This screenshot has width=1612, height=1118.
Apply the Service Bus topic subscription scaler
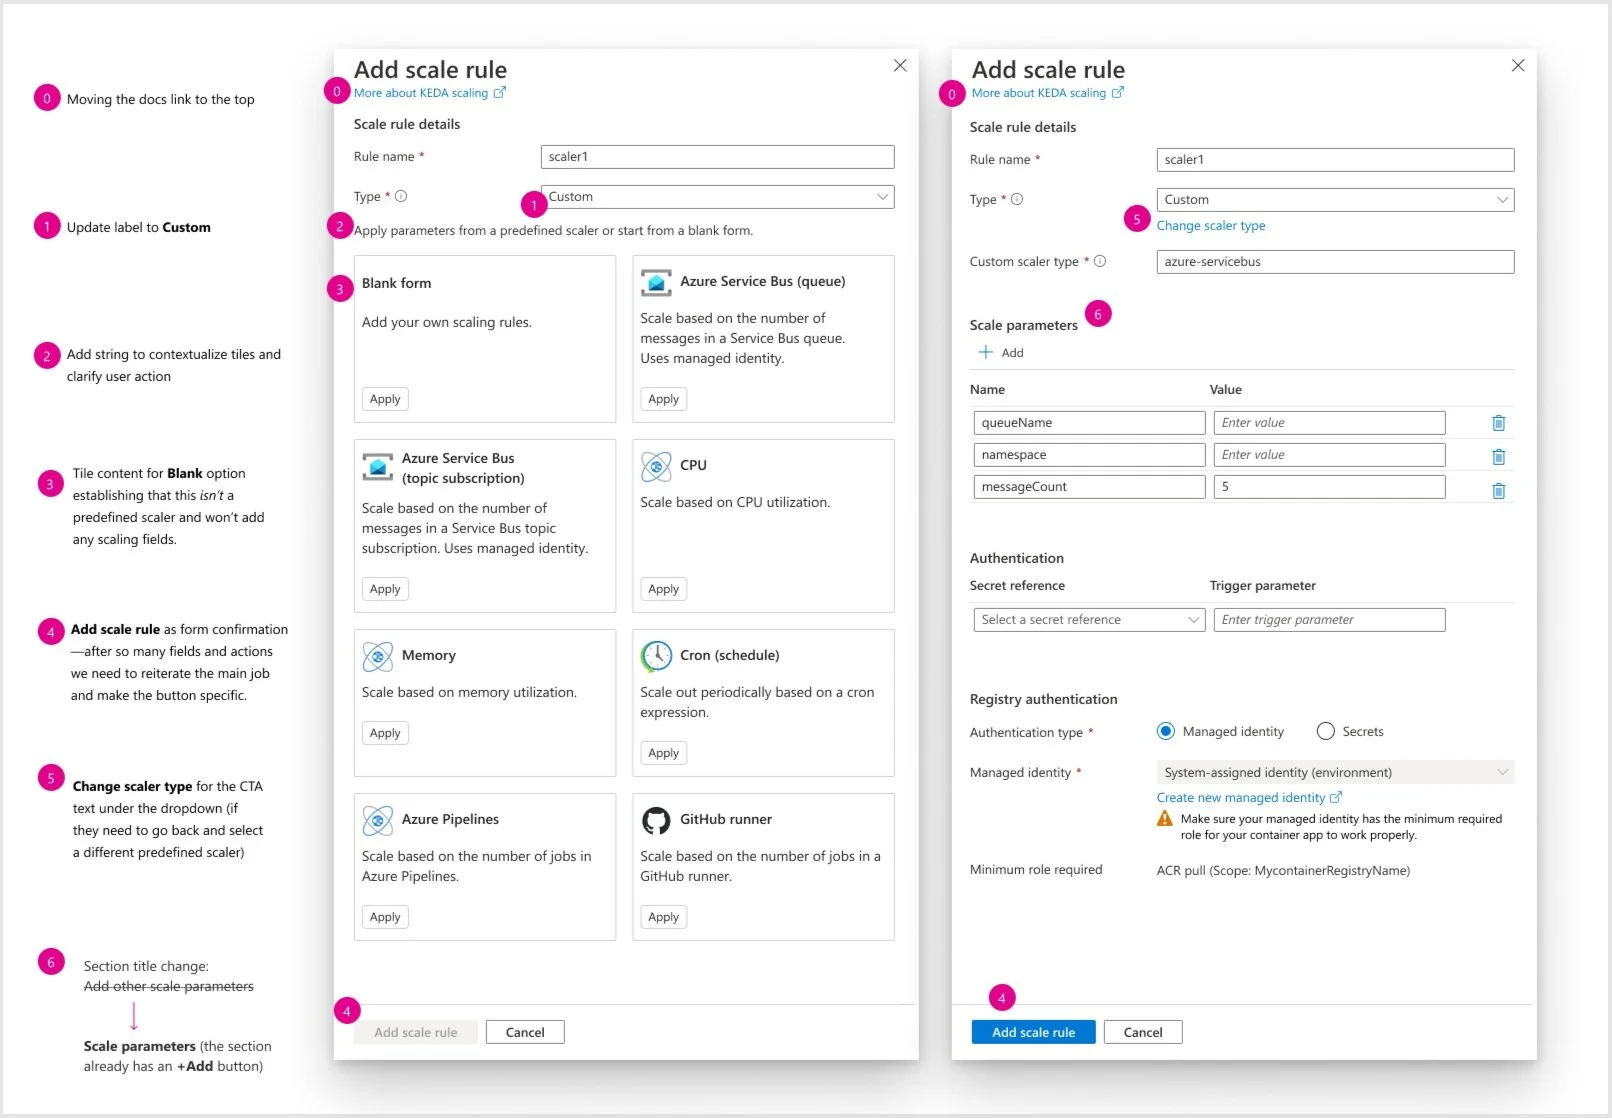385,589
